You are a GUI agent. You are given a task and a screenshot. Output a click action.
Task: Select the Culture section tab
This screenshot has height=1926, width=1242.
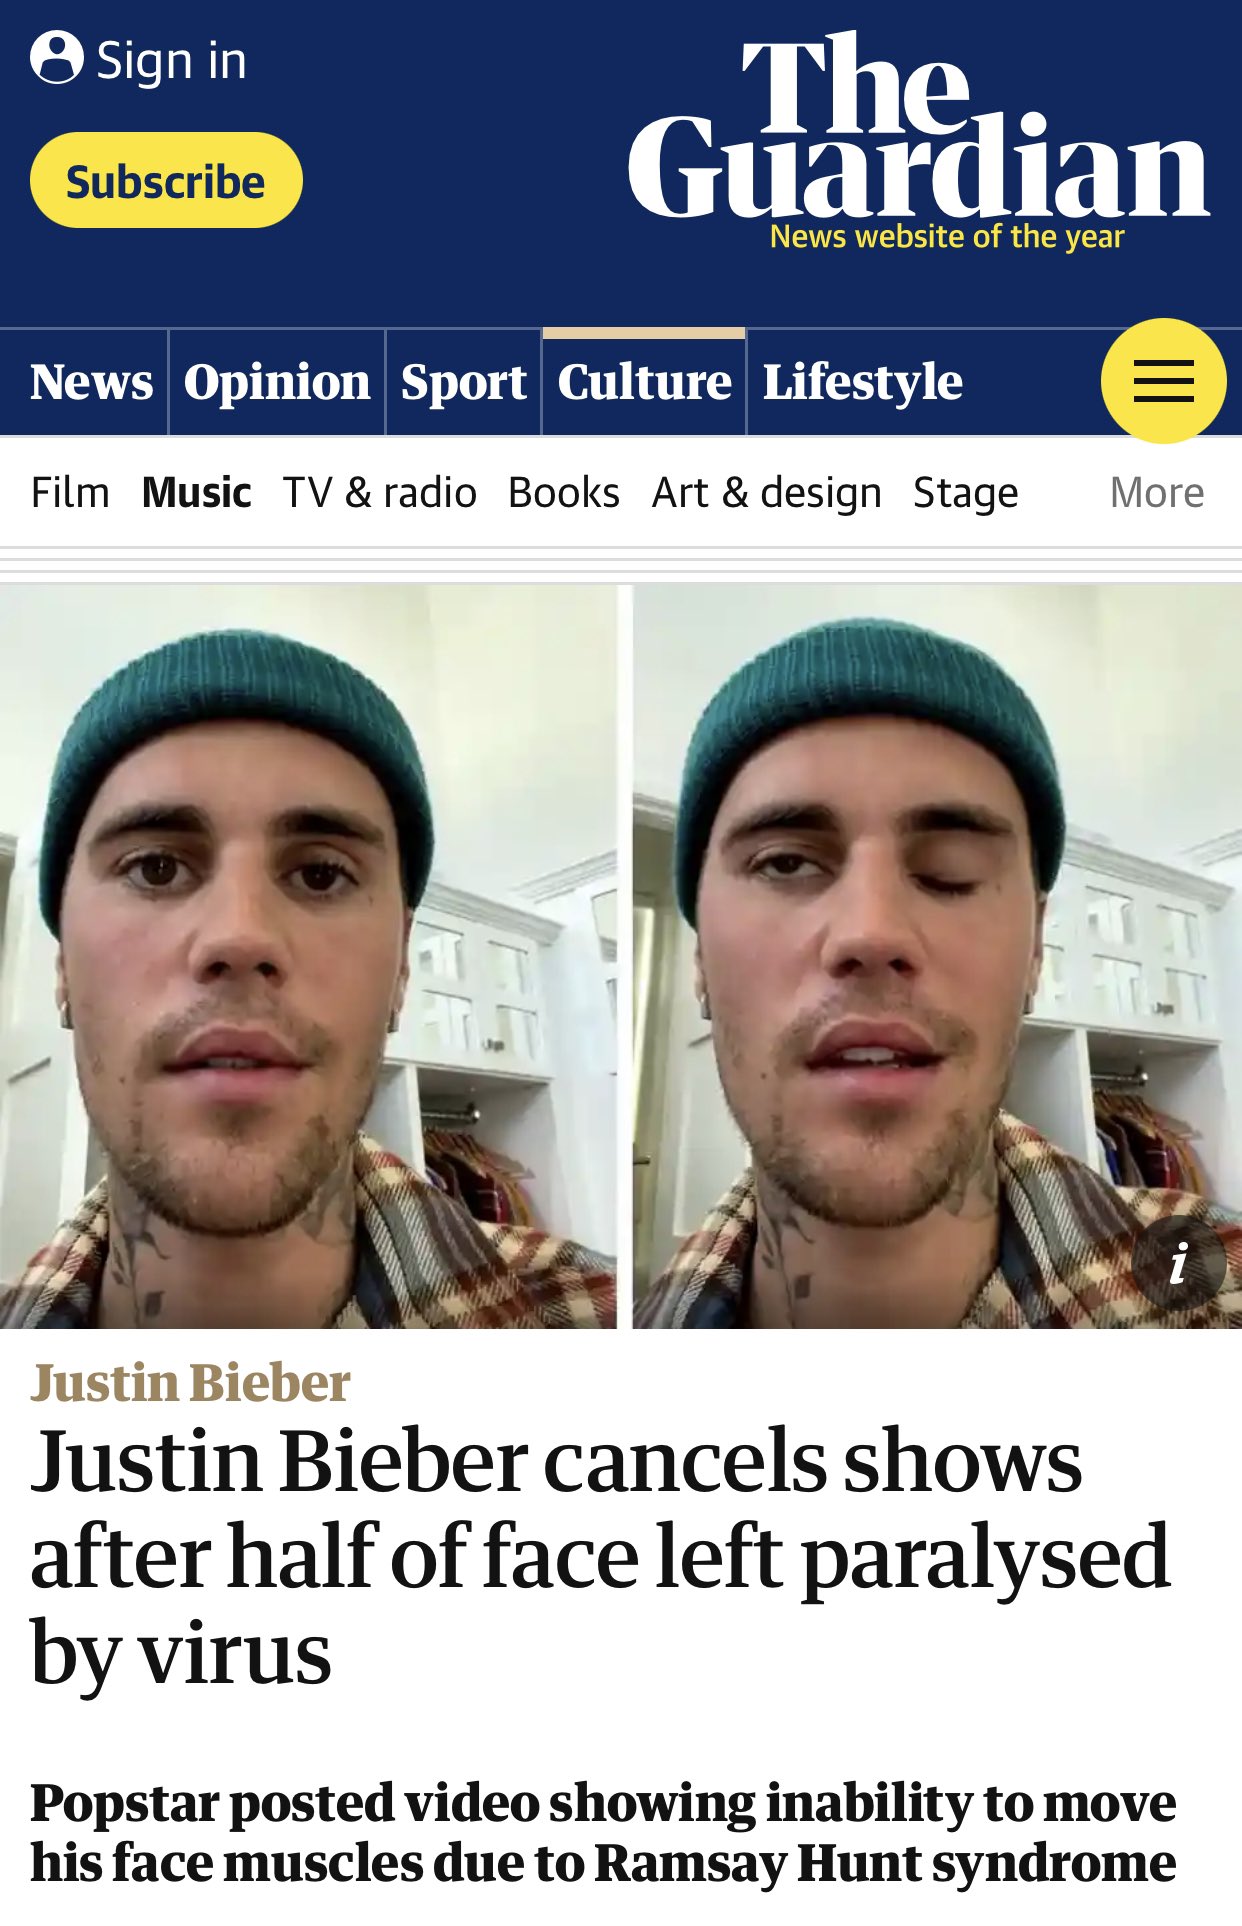tap(644, 382)
